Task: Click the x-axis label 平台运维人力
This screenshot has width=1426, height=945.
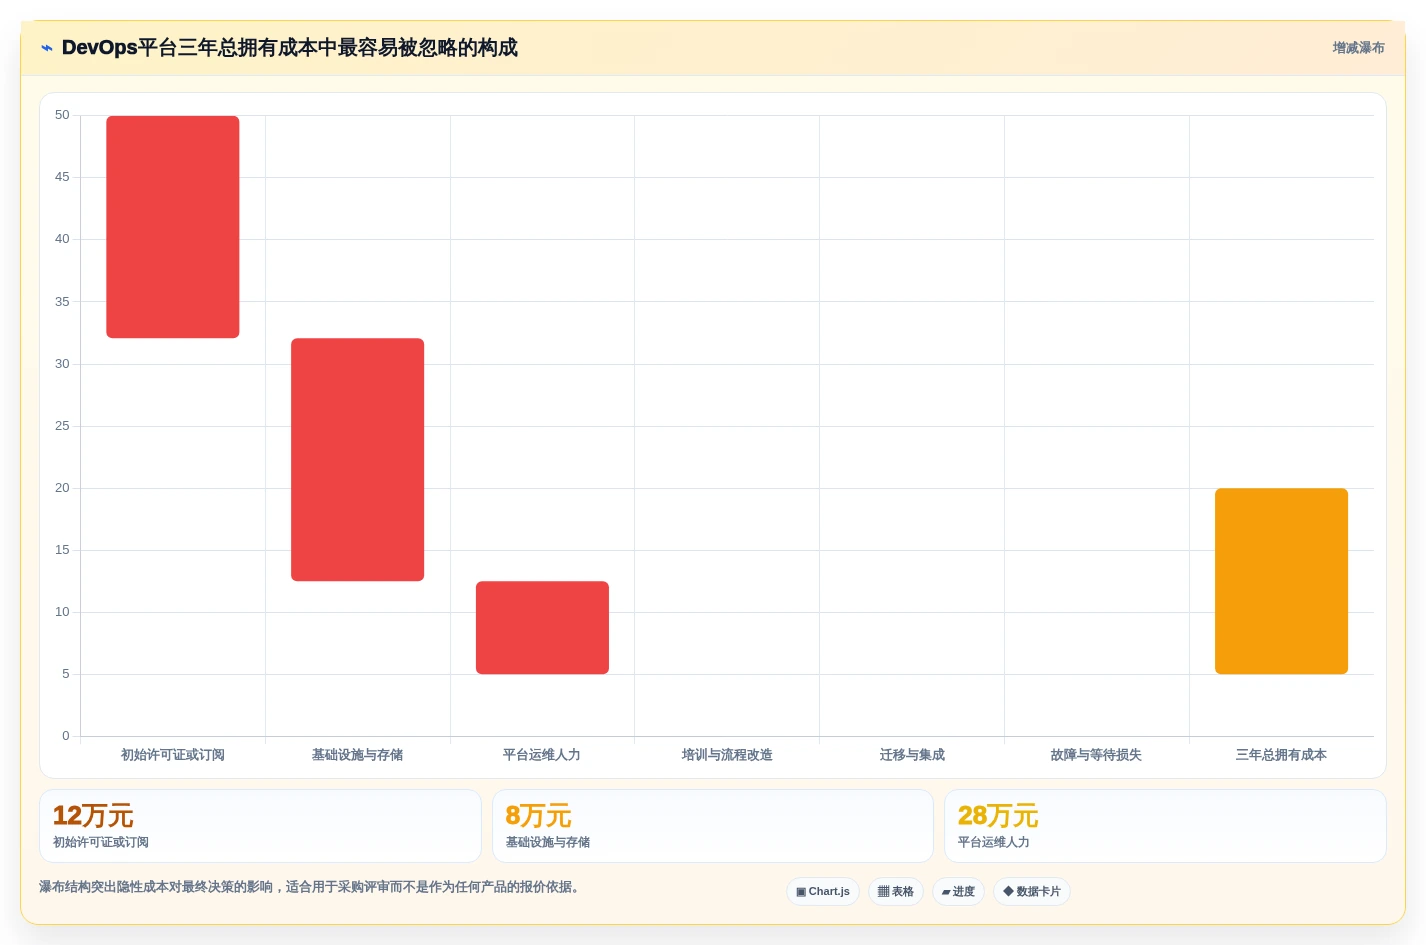Action: (x=542, y=755)
